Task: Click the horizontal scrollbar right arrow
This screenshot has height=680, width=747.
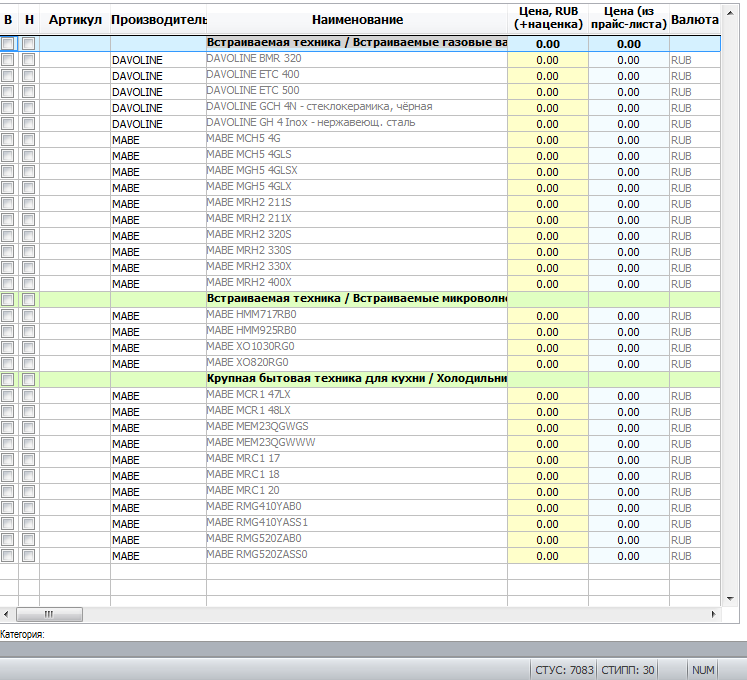Action: 714,614
